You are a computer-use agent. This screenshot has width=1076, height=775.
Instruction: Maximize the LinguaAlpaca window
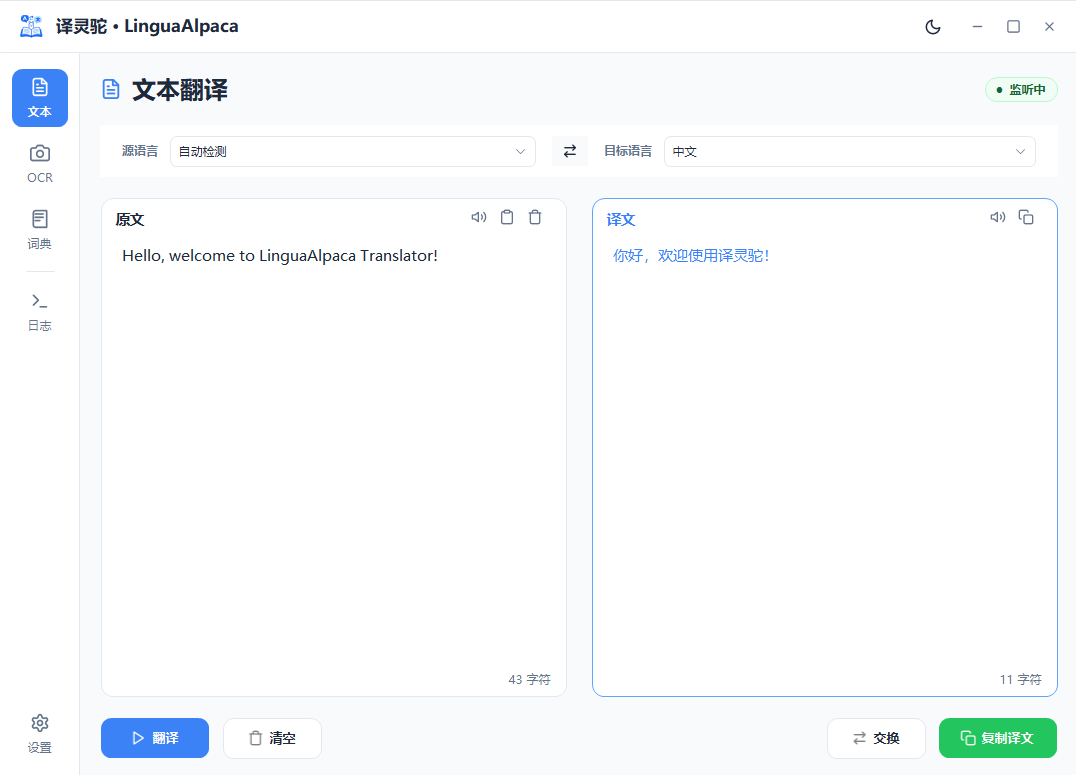click(1014, 27)
